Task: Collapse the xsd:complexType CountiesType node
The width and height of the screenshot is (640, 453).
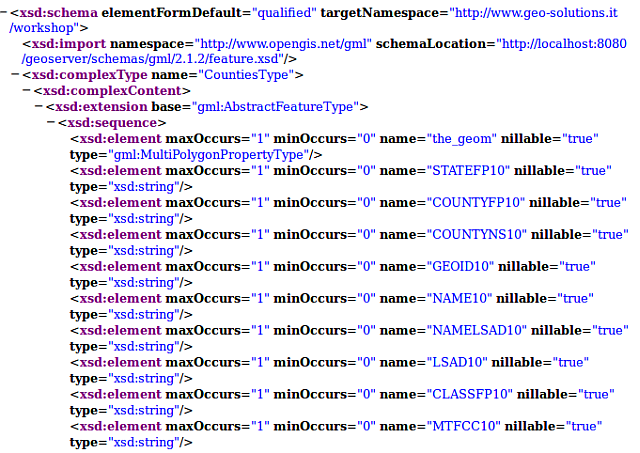Action: click(x=16, y=75)
